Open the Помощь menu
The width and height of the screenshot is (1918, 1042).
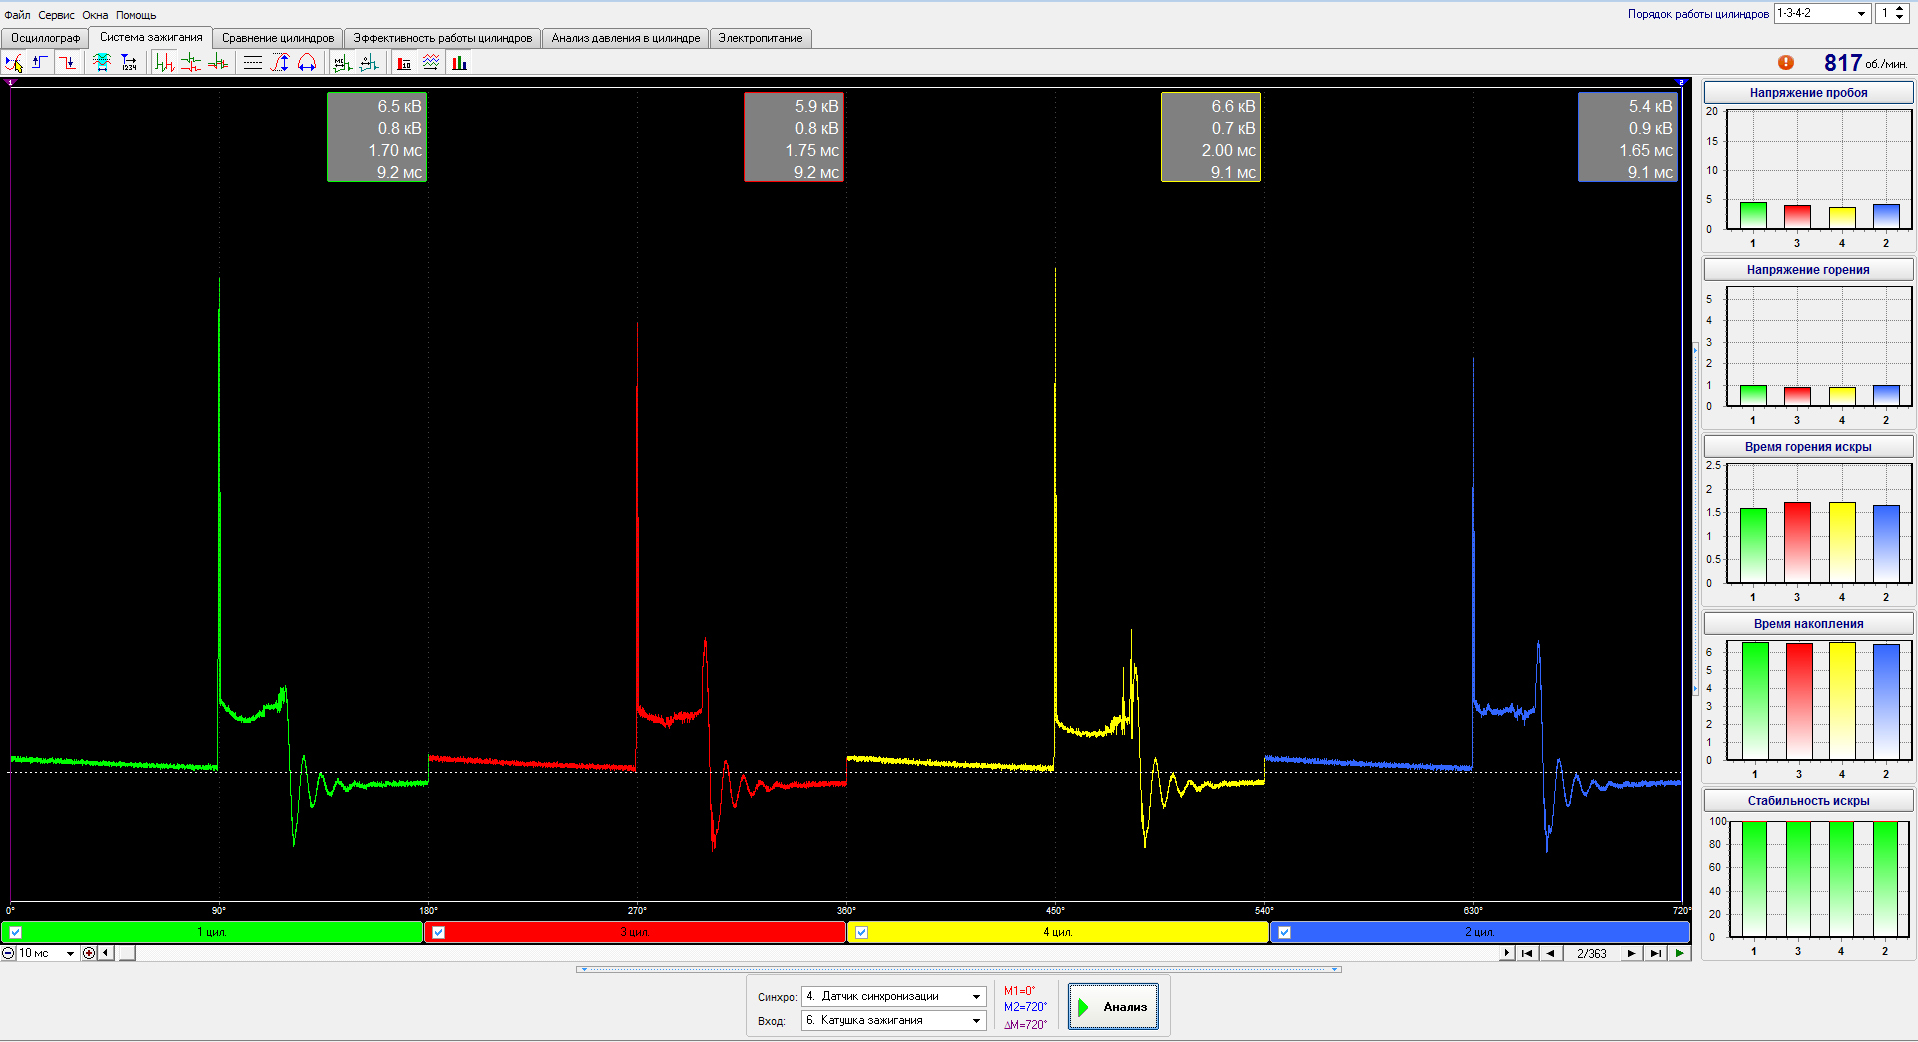coord(136,15)
